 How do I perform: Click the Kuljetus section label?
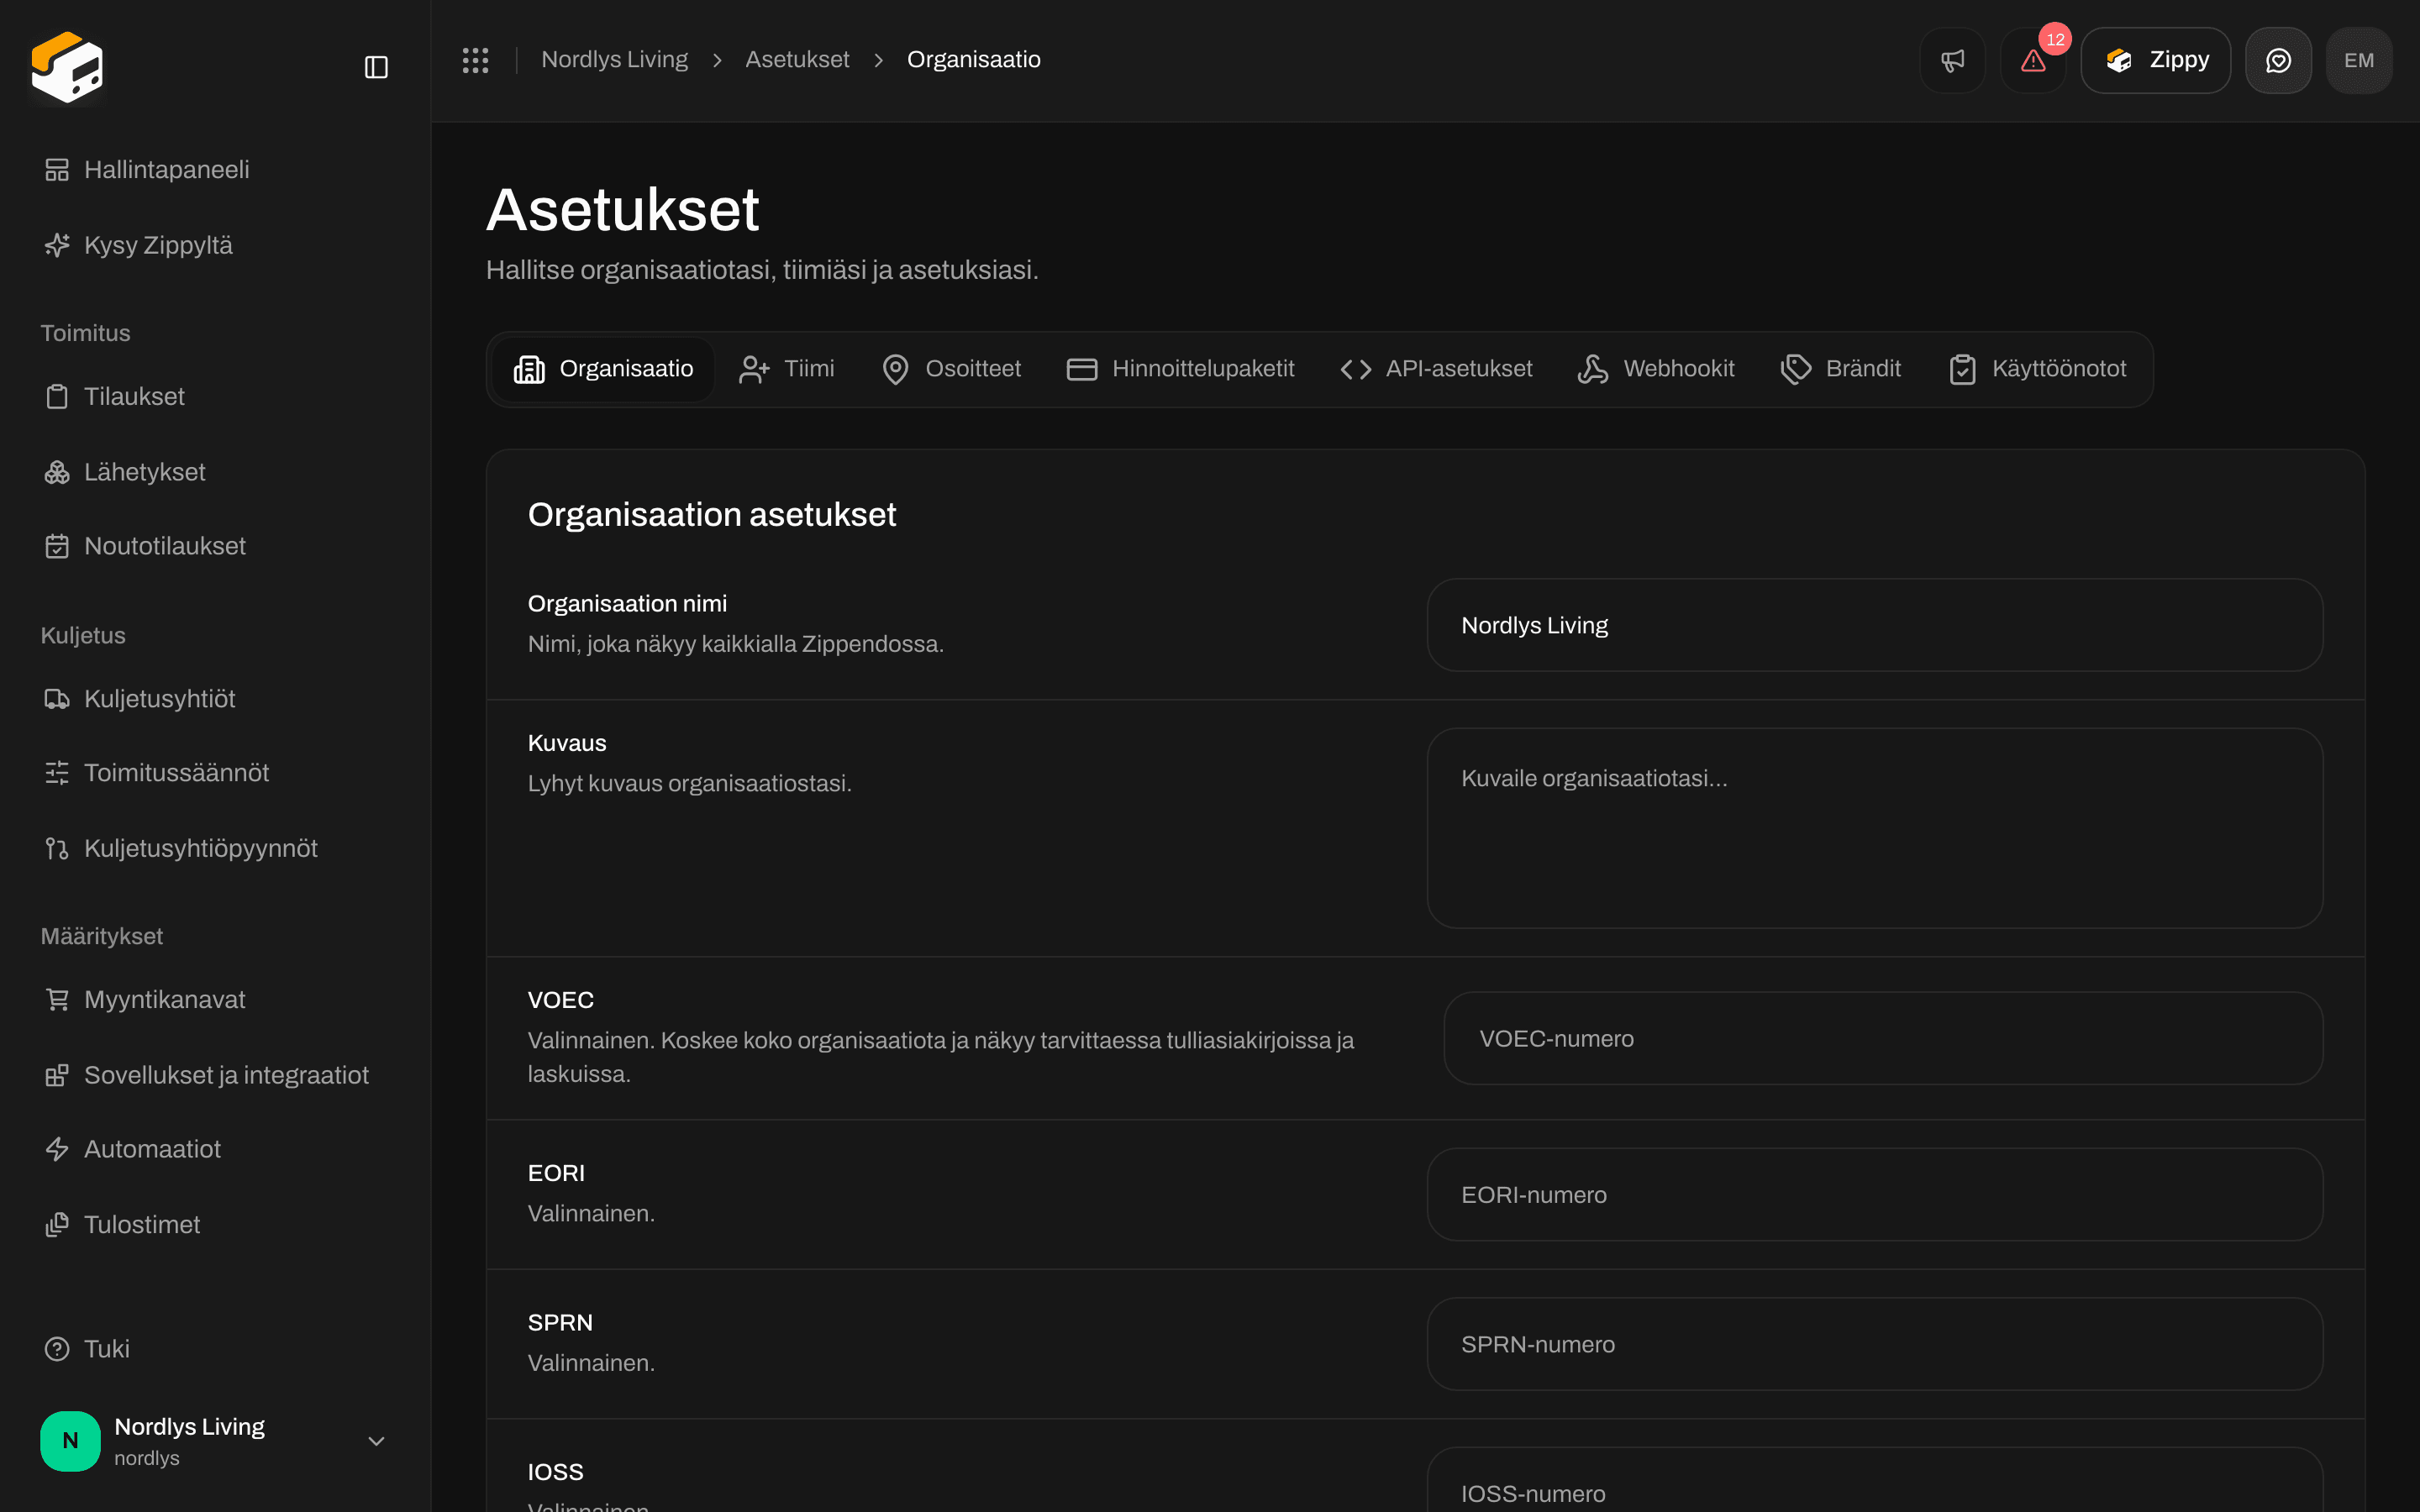click(83, 635)
